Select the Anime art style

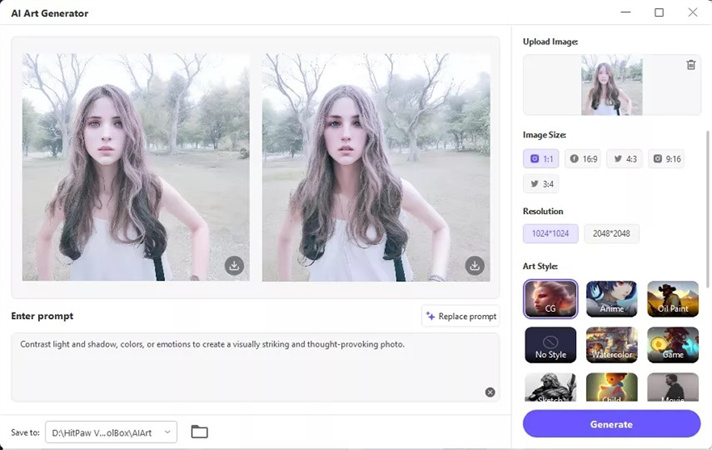[612, 299]
